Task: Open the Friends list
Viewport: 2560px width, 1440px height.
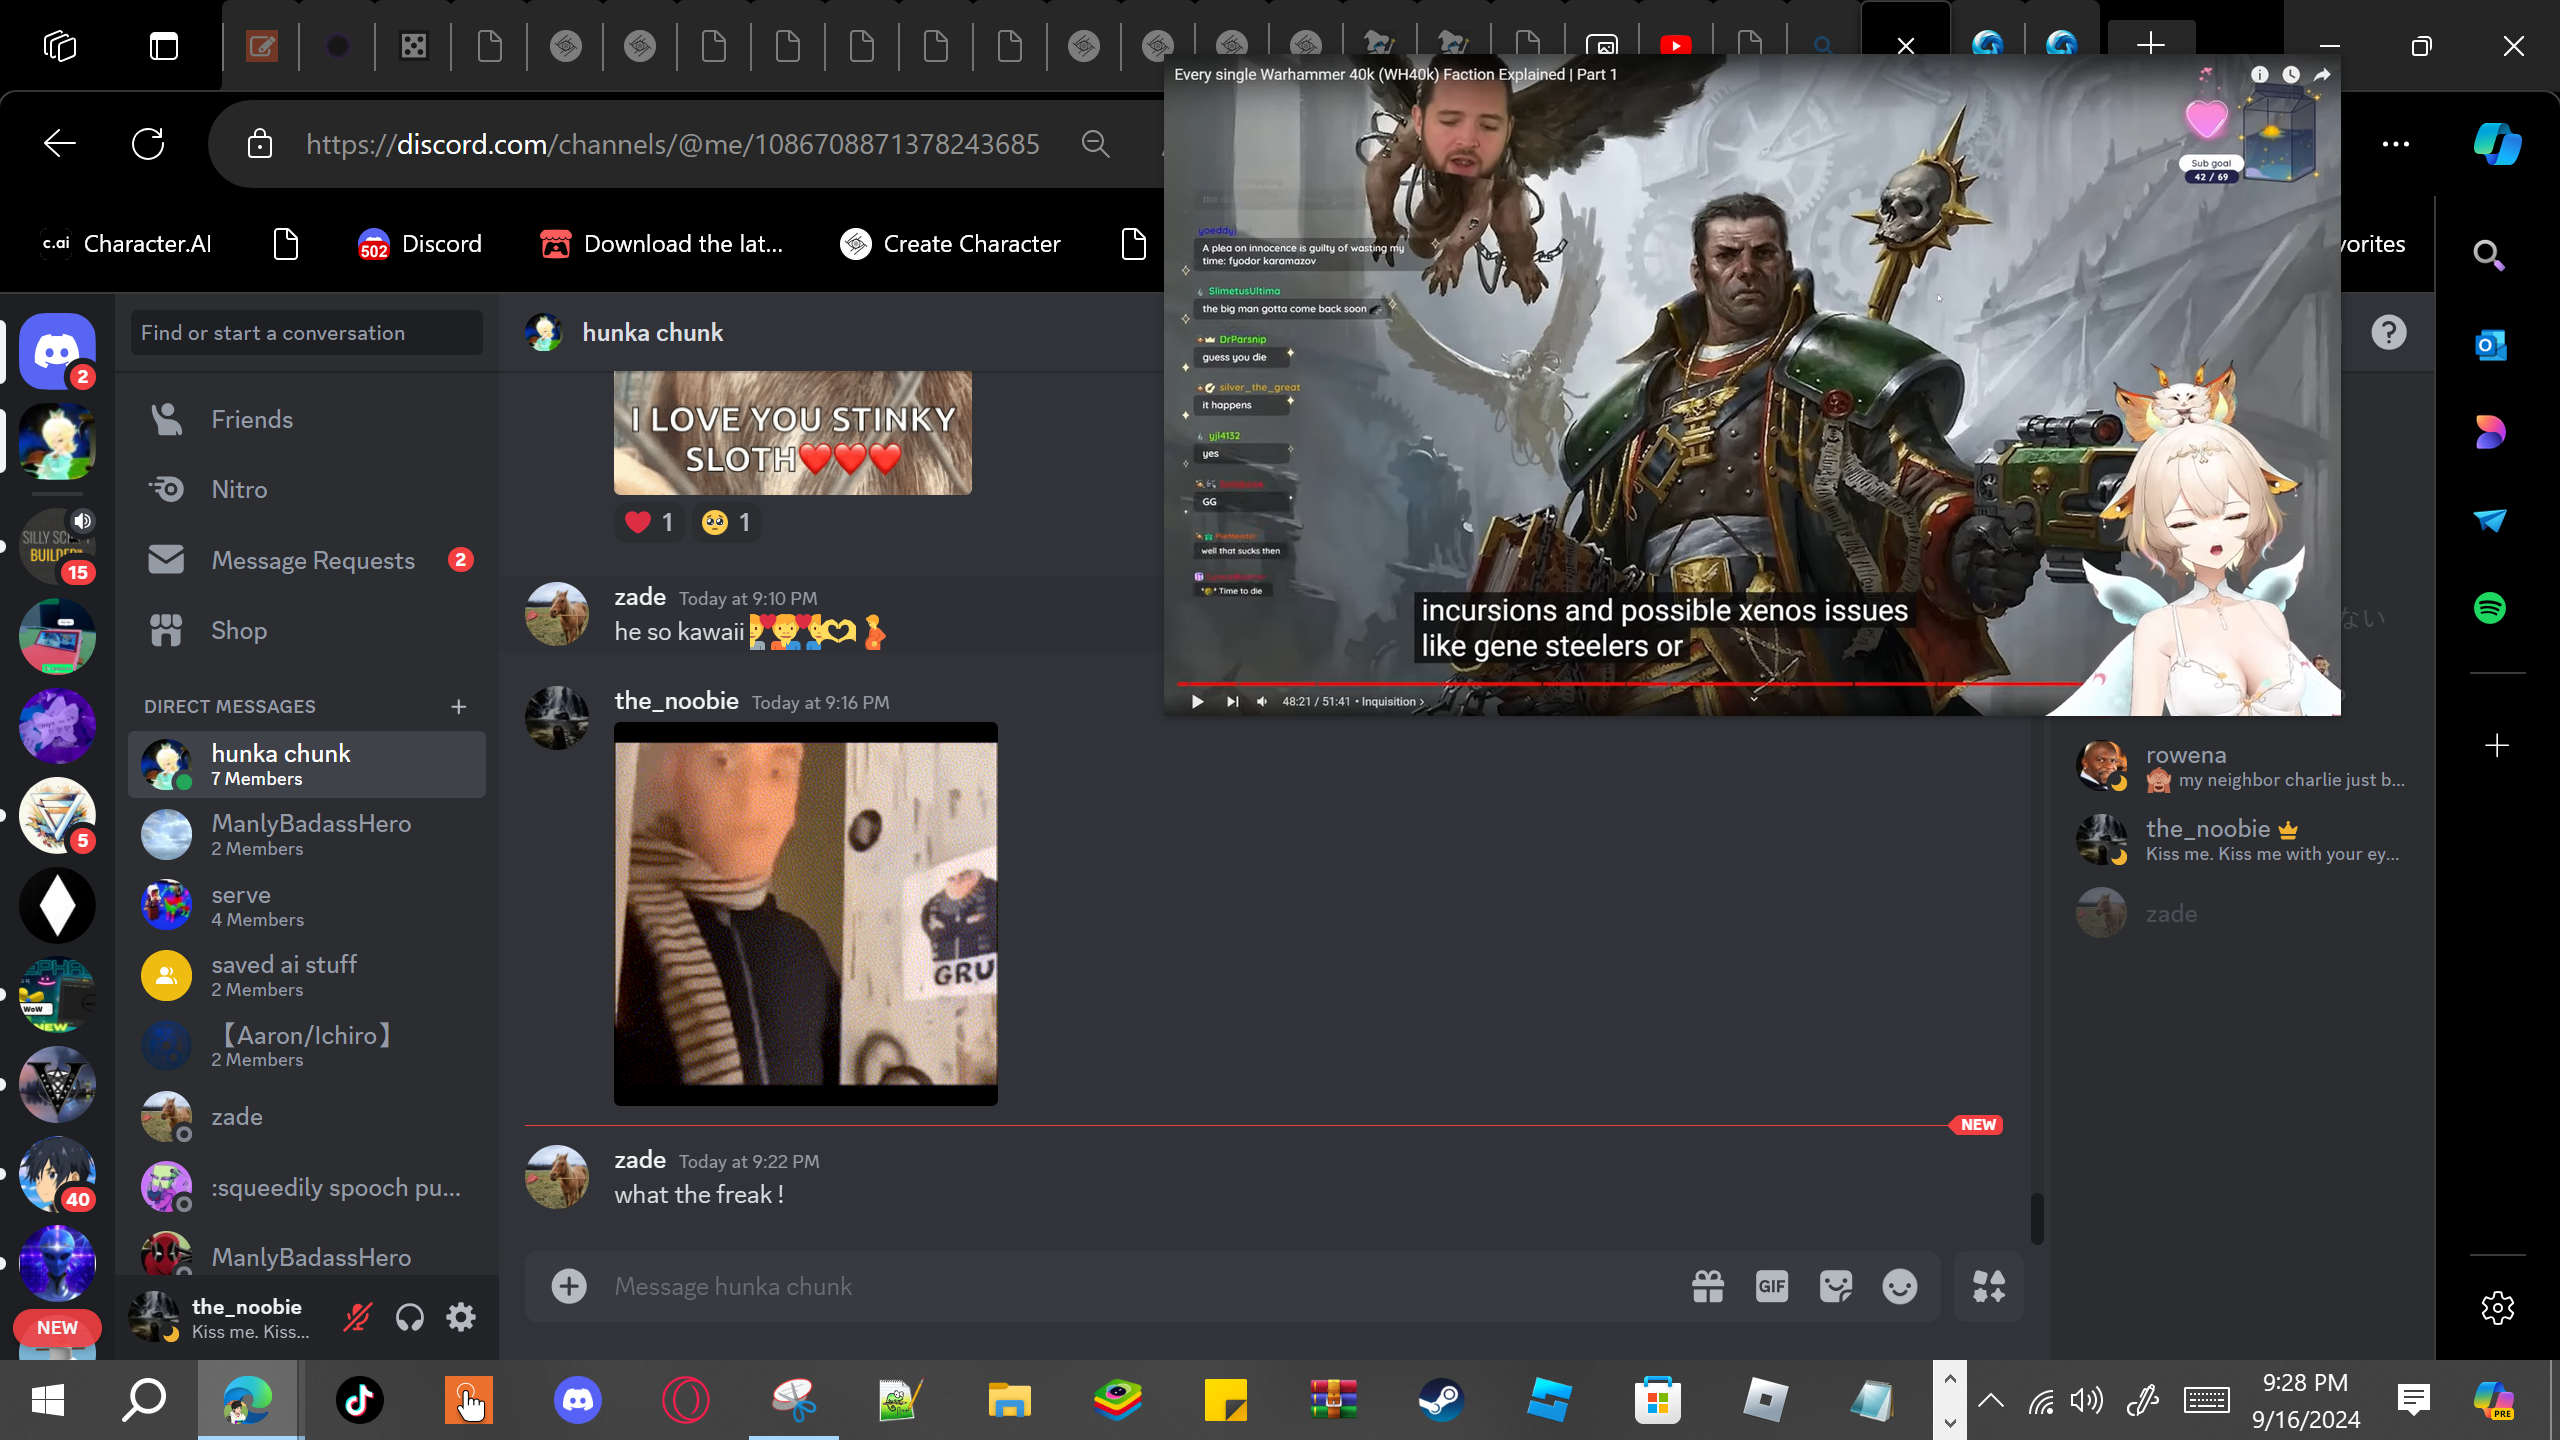Action: [306, 419]
